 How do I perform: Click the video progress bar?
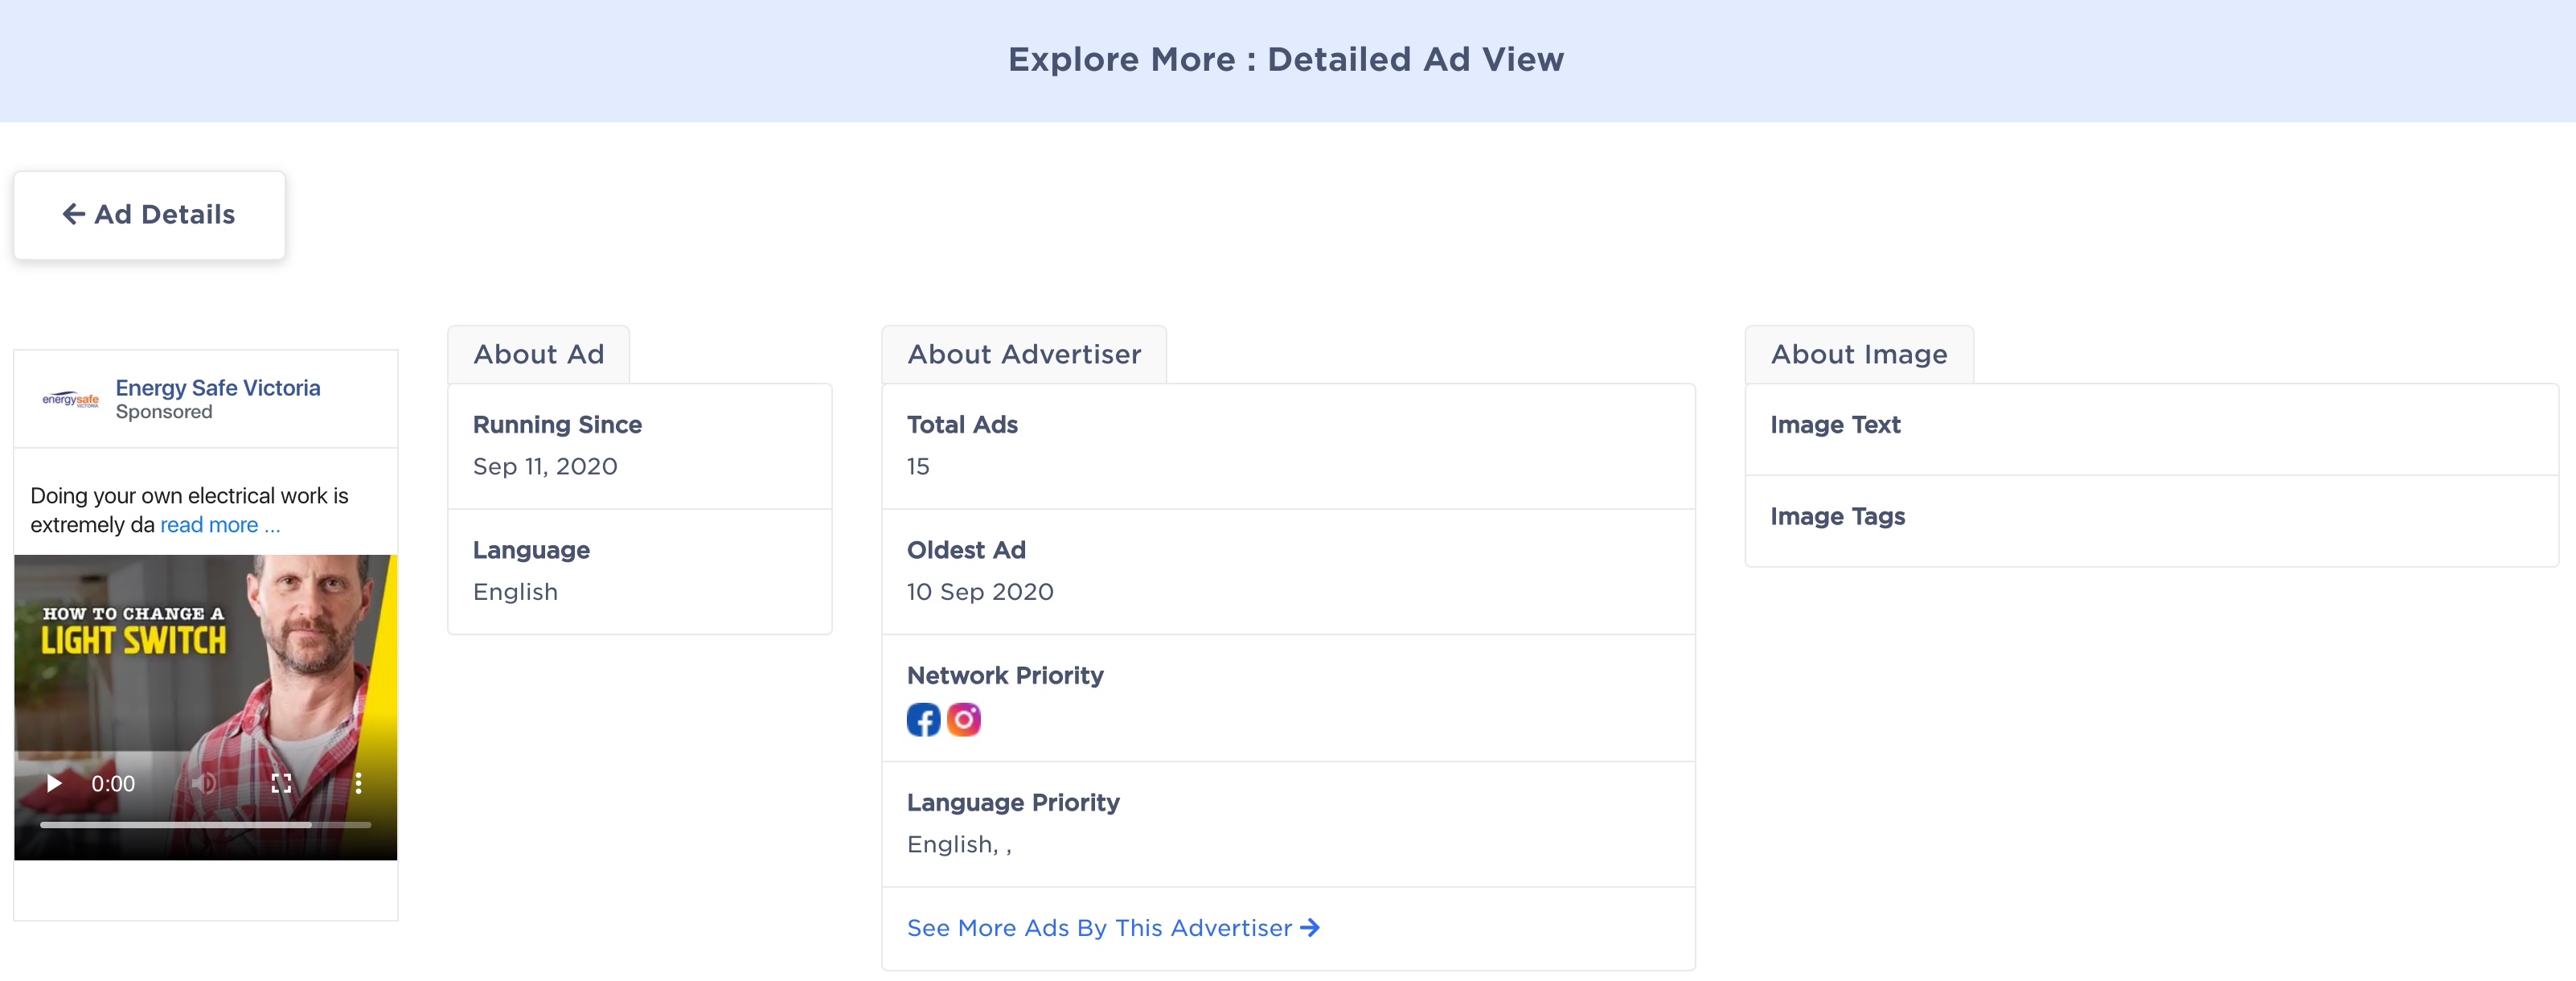click(205, 825)
